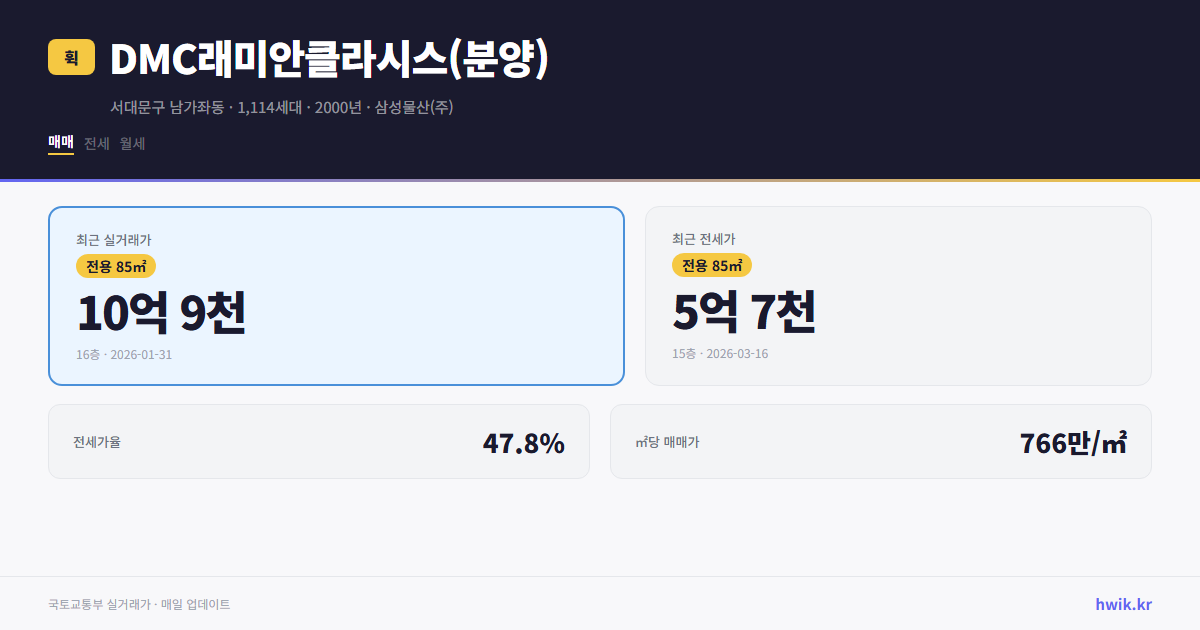Open the 월세 tab
Image resolution: width=1200 pixels, height=630 pixels.
131,143
